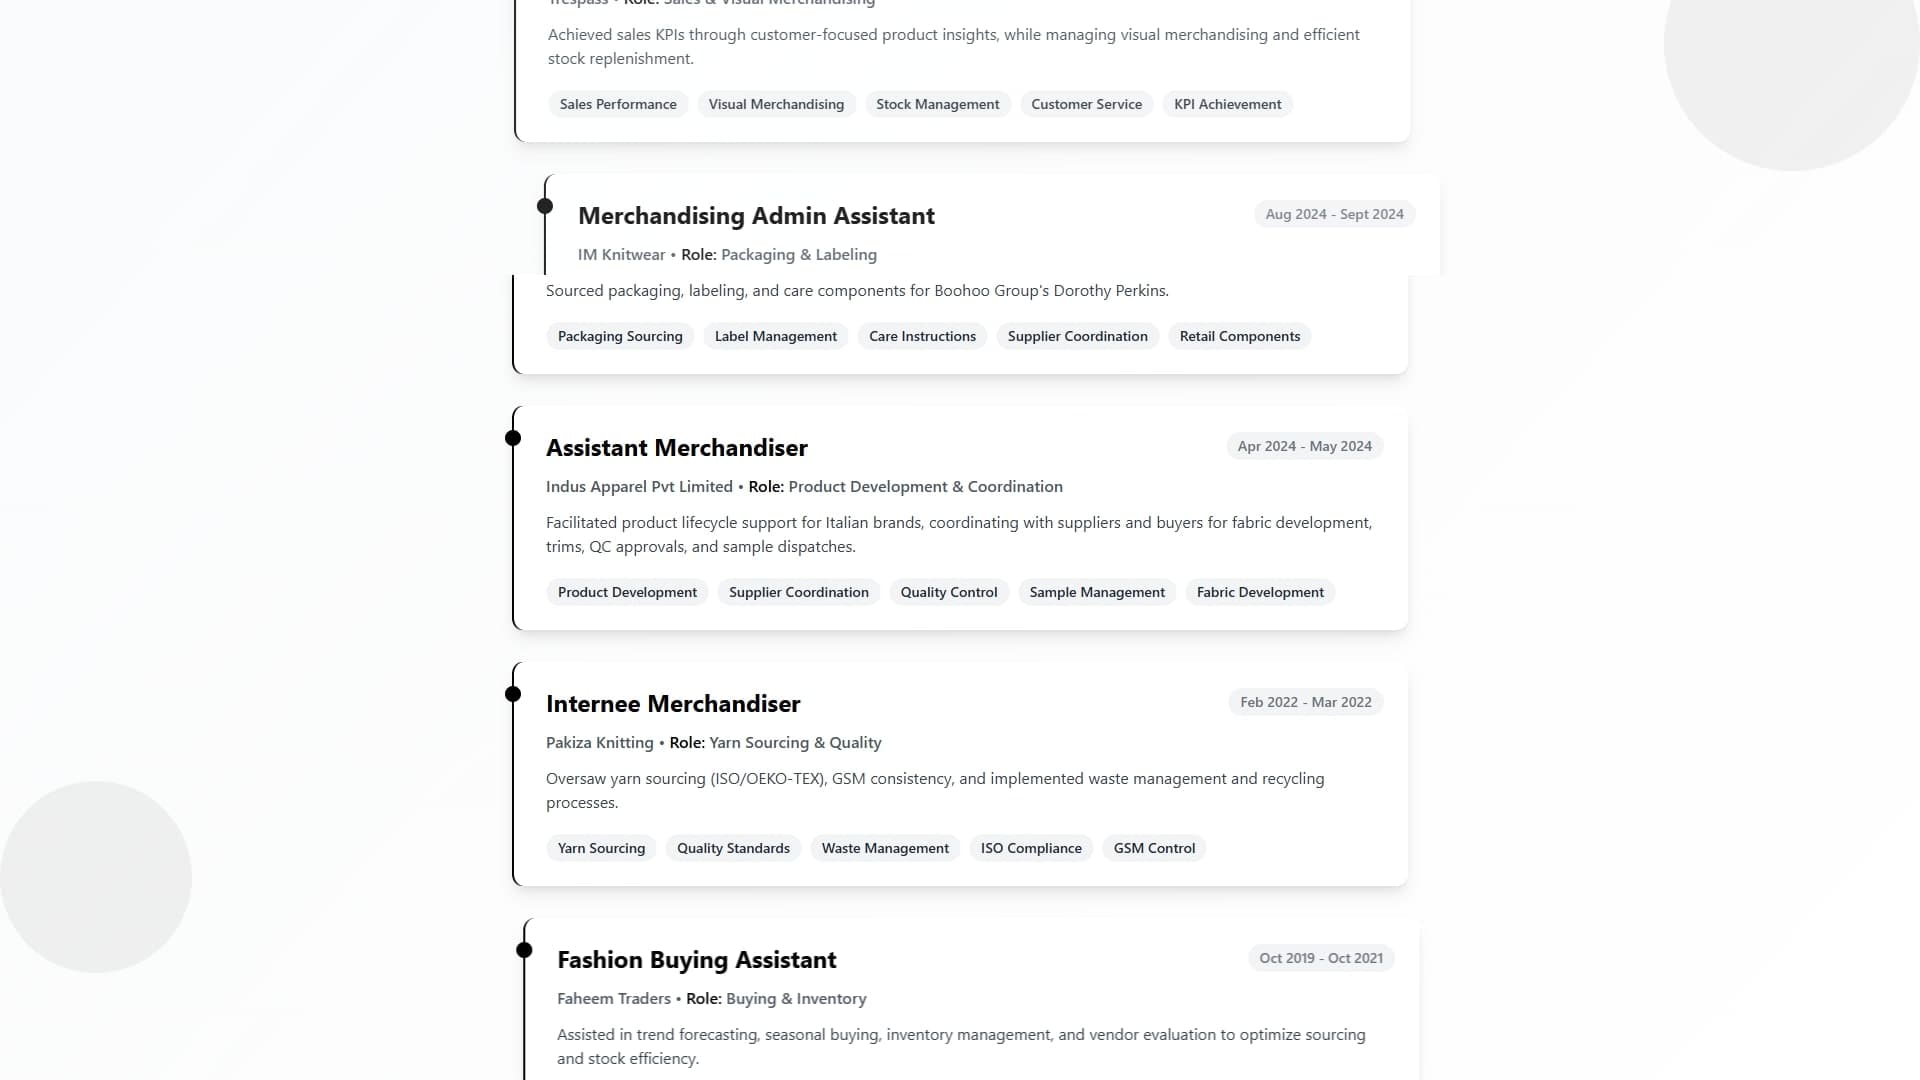
Task: Click the ISO Compliance tag
Action: 1031,848
